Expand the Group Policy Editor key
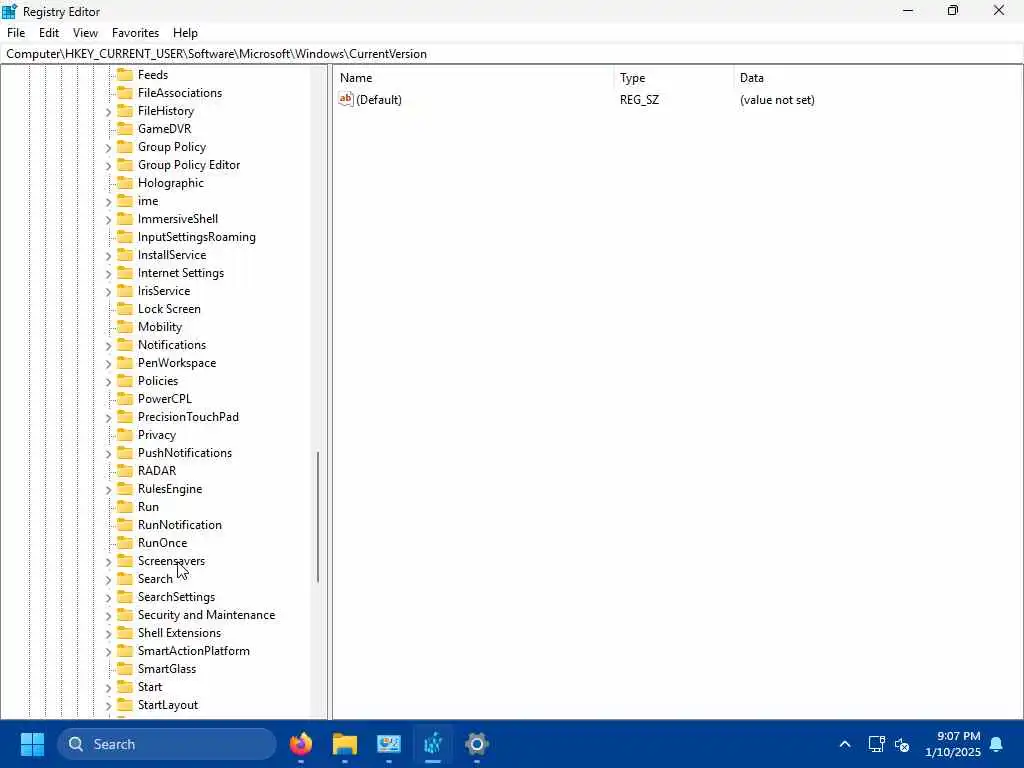 (108, 166)
